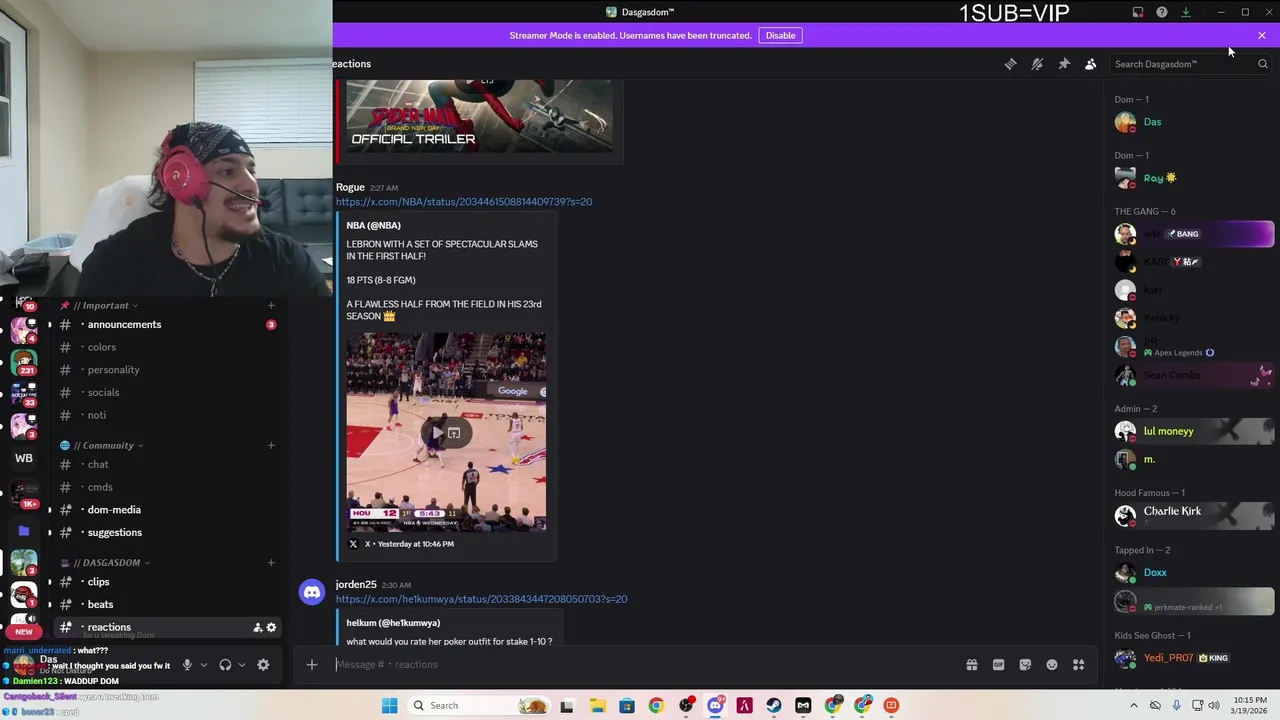Open the reactions channel settings gear
This screenshot has height=720, width=1280.
point(271,627)
